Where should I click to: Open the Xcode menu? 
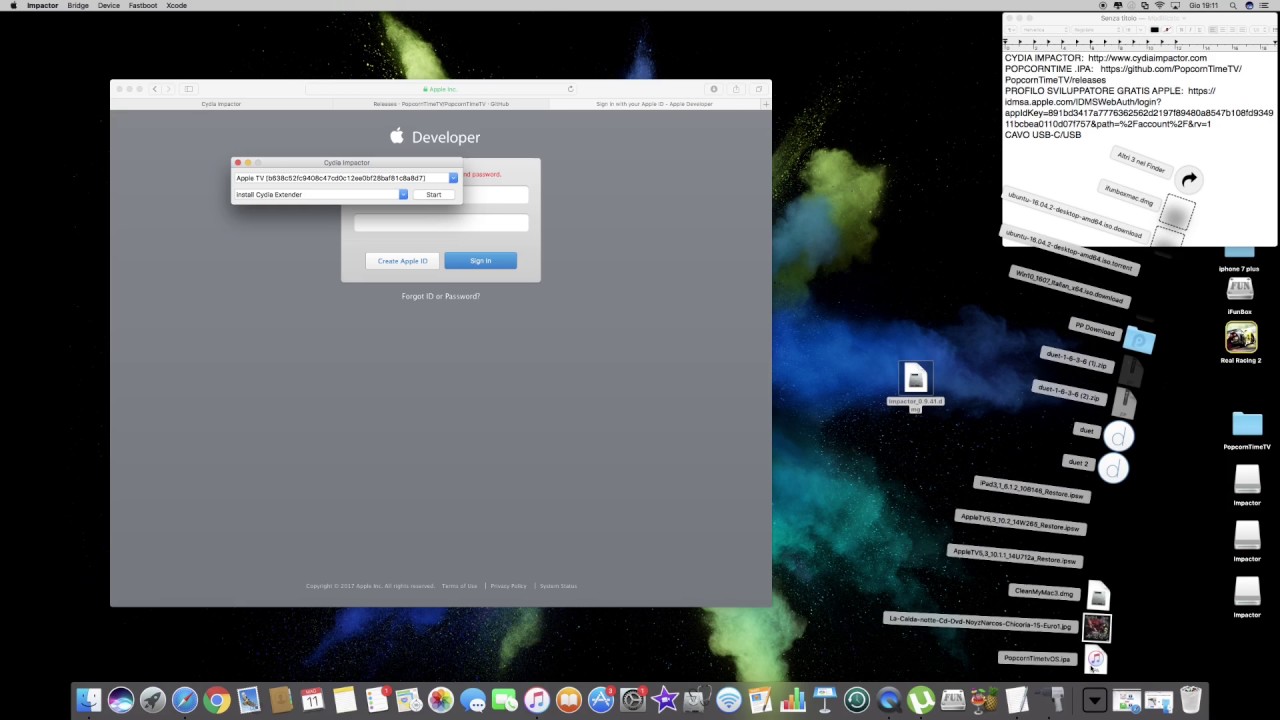tap(176, 5)
